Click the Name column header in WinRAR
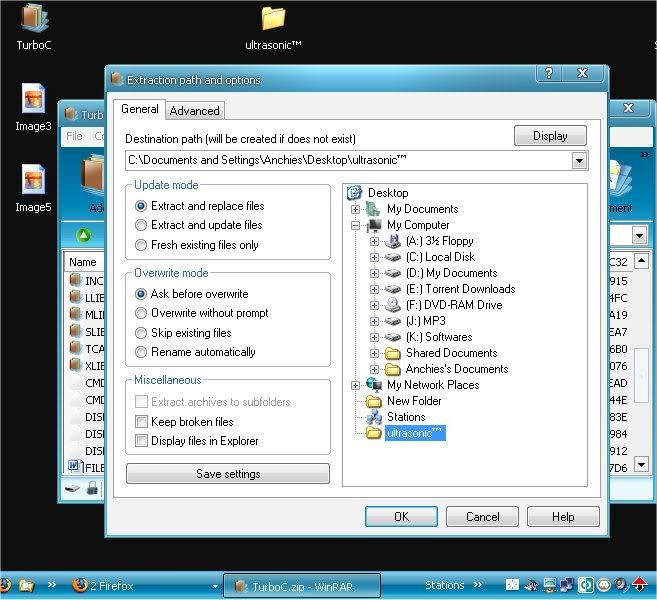Viewport: 657px width, 600px height. (x=83, y=262)
